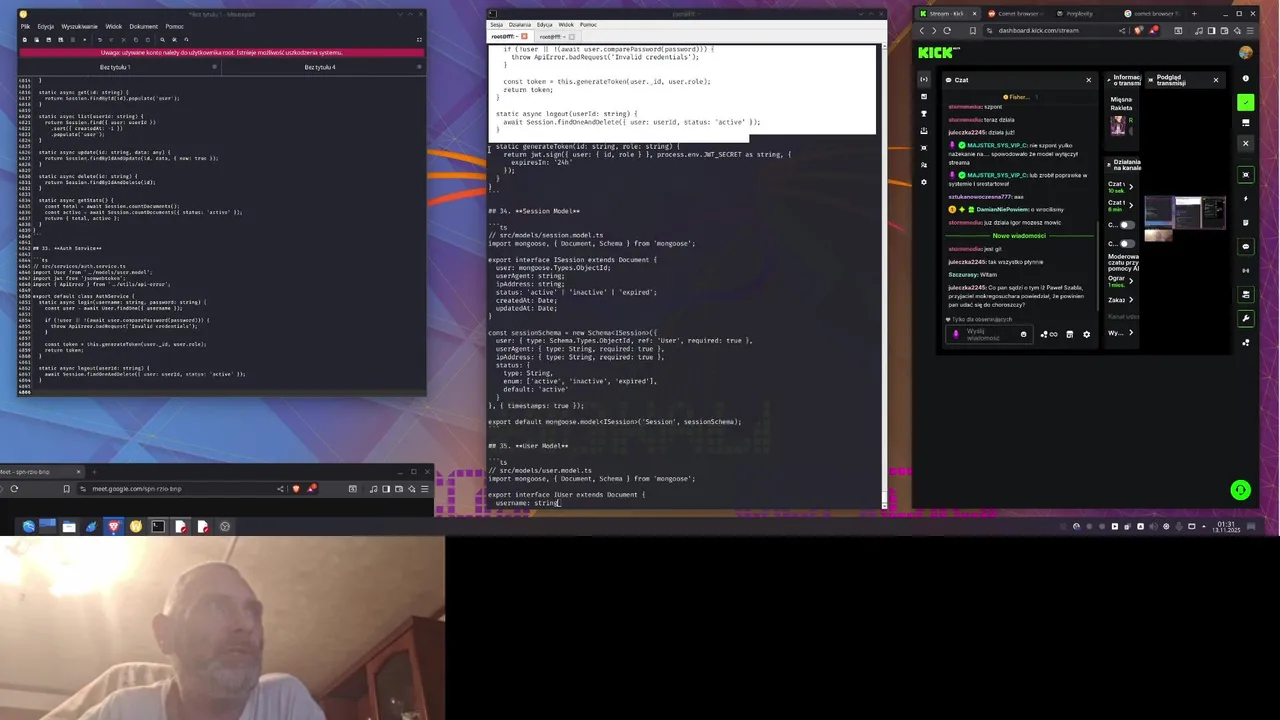
Task: Reload the Kick dashboard page
Action: pos(948,30)
